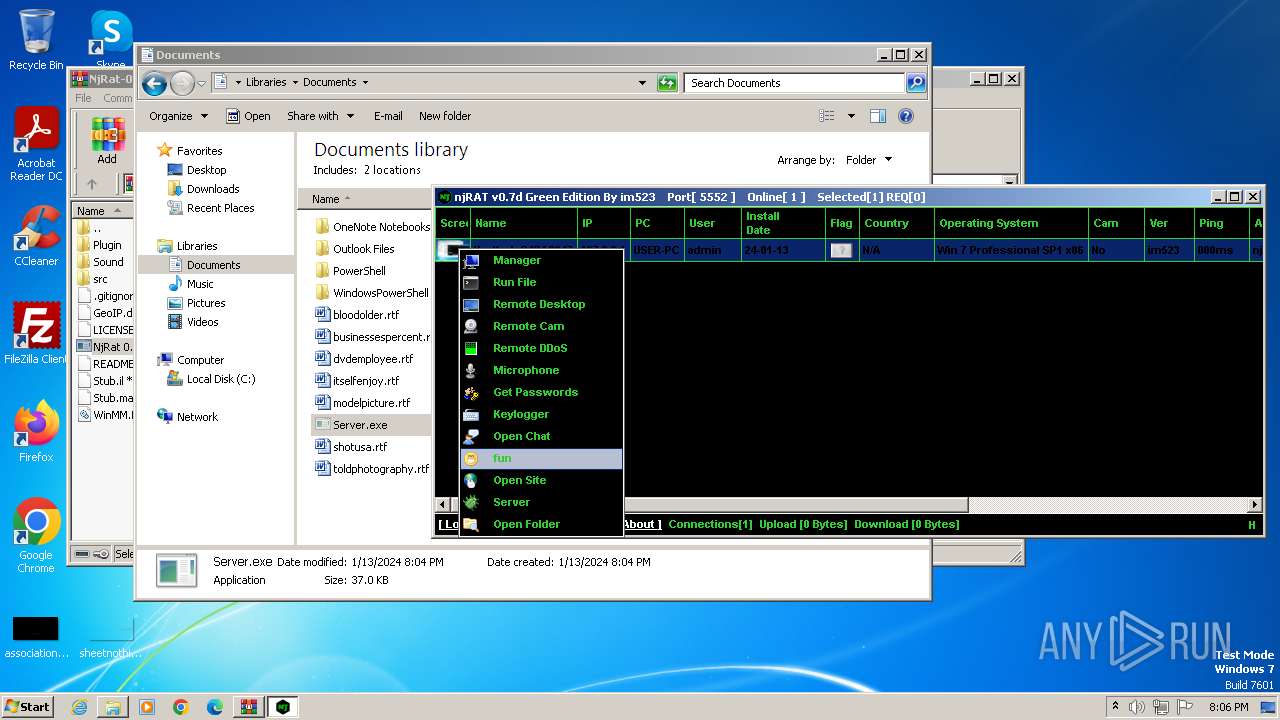Expand the Libraries breadcrumb arrow

[295, 83]
